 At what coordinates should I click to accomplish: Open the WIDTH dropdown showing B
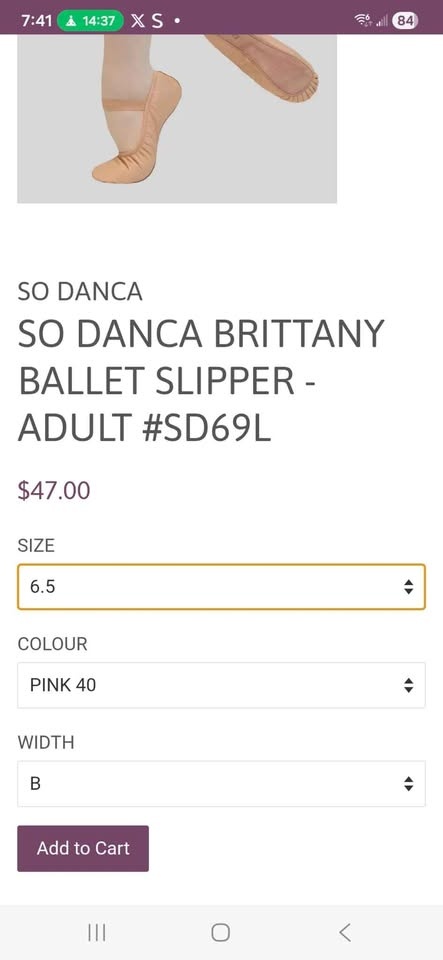221,784
